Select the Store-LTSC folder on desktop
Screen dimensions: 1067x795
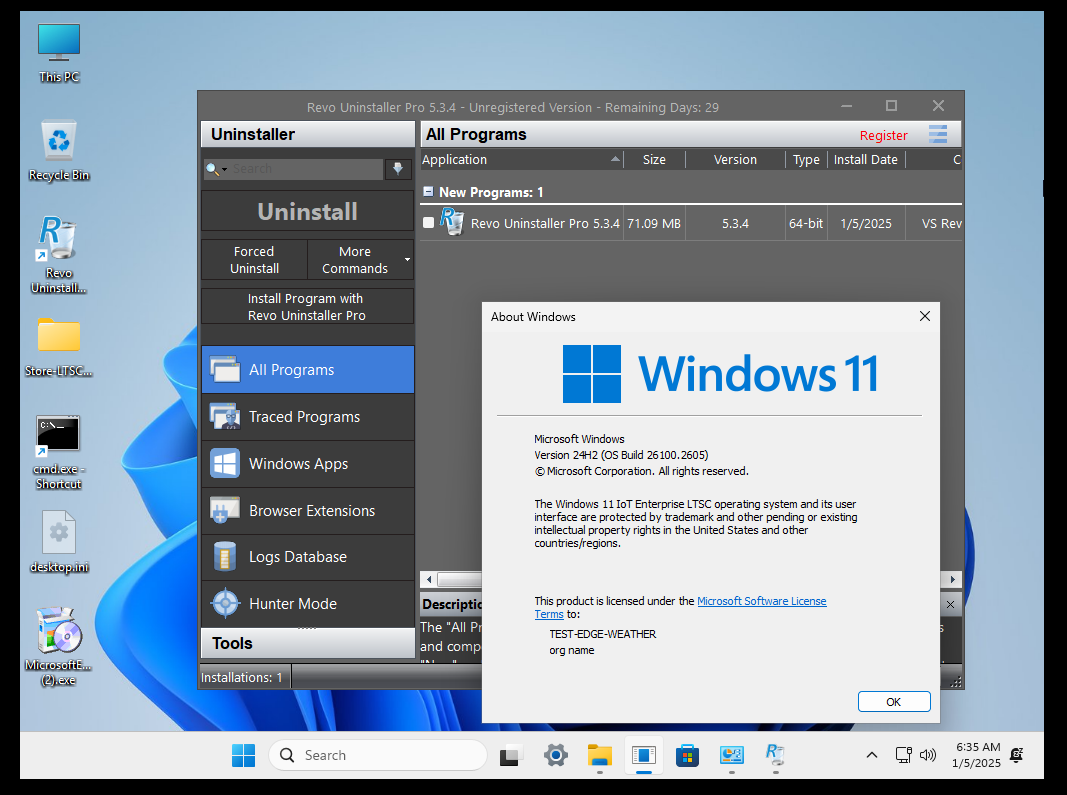coord(59,347)
